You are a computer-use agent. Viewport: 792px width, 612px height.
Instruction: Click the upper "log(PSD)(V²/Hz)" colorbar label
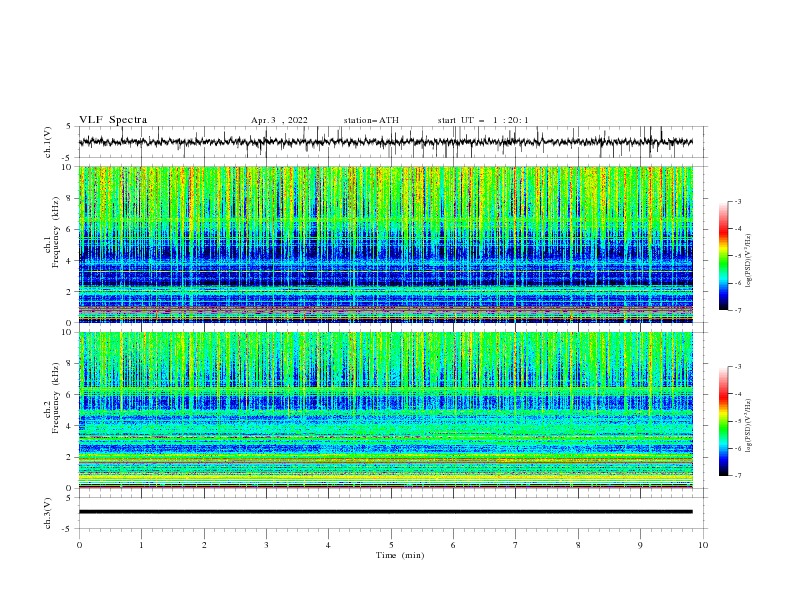pos(749,261)
